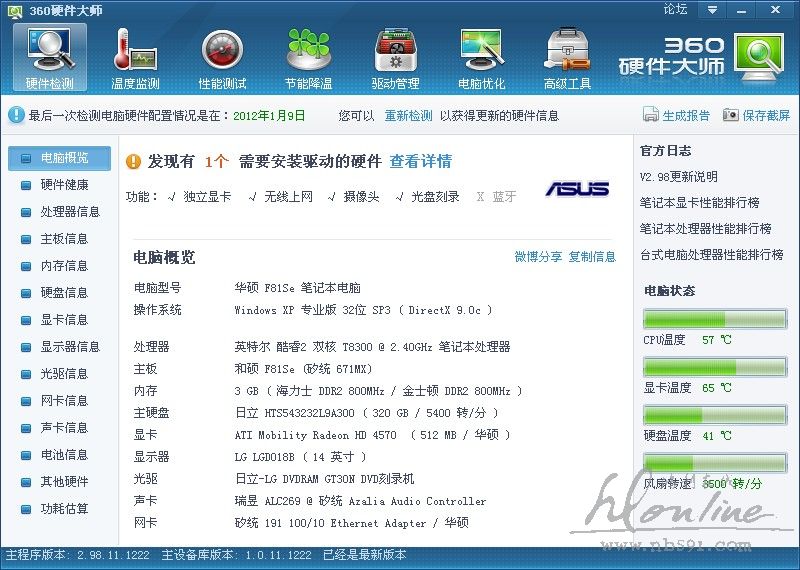Click the 光盘刻录 feature checkmark
Screen dimensions: 800x570
coord(399,197)
